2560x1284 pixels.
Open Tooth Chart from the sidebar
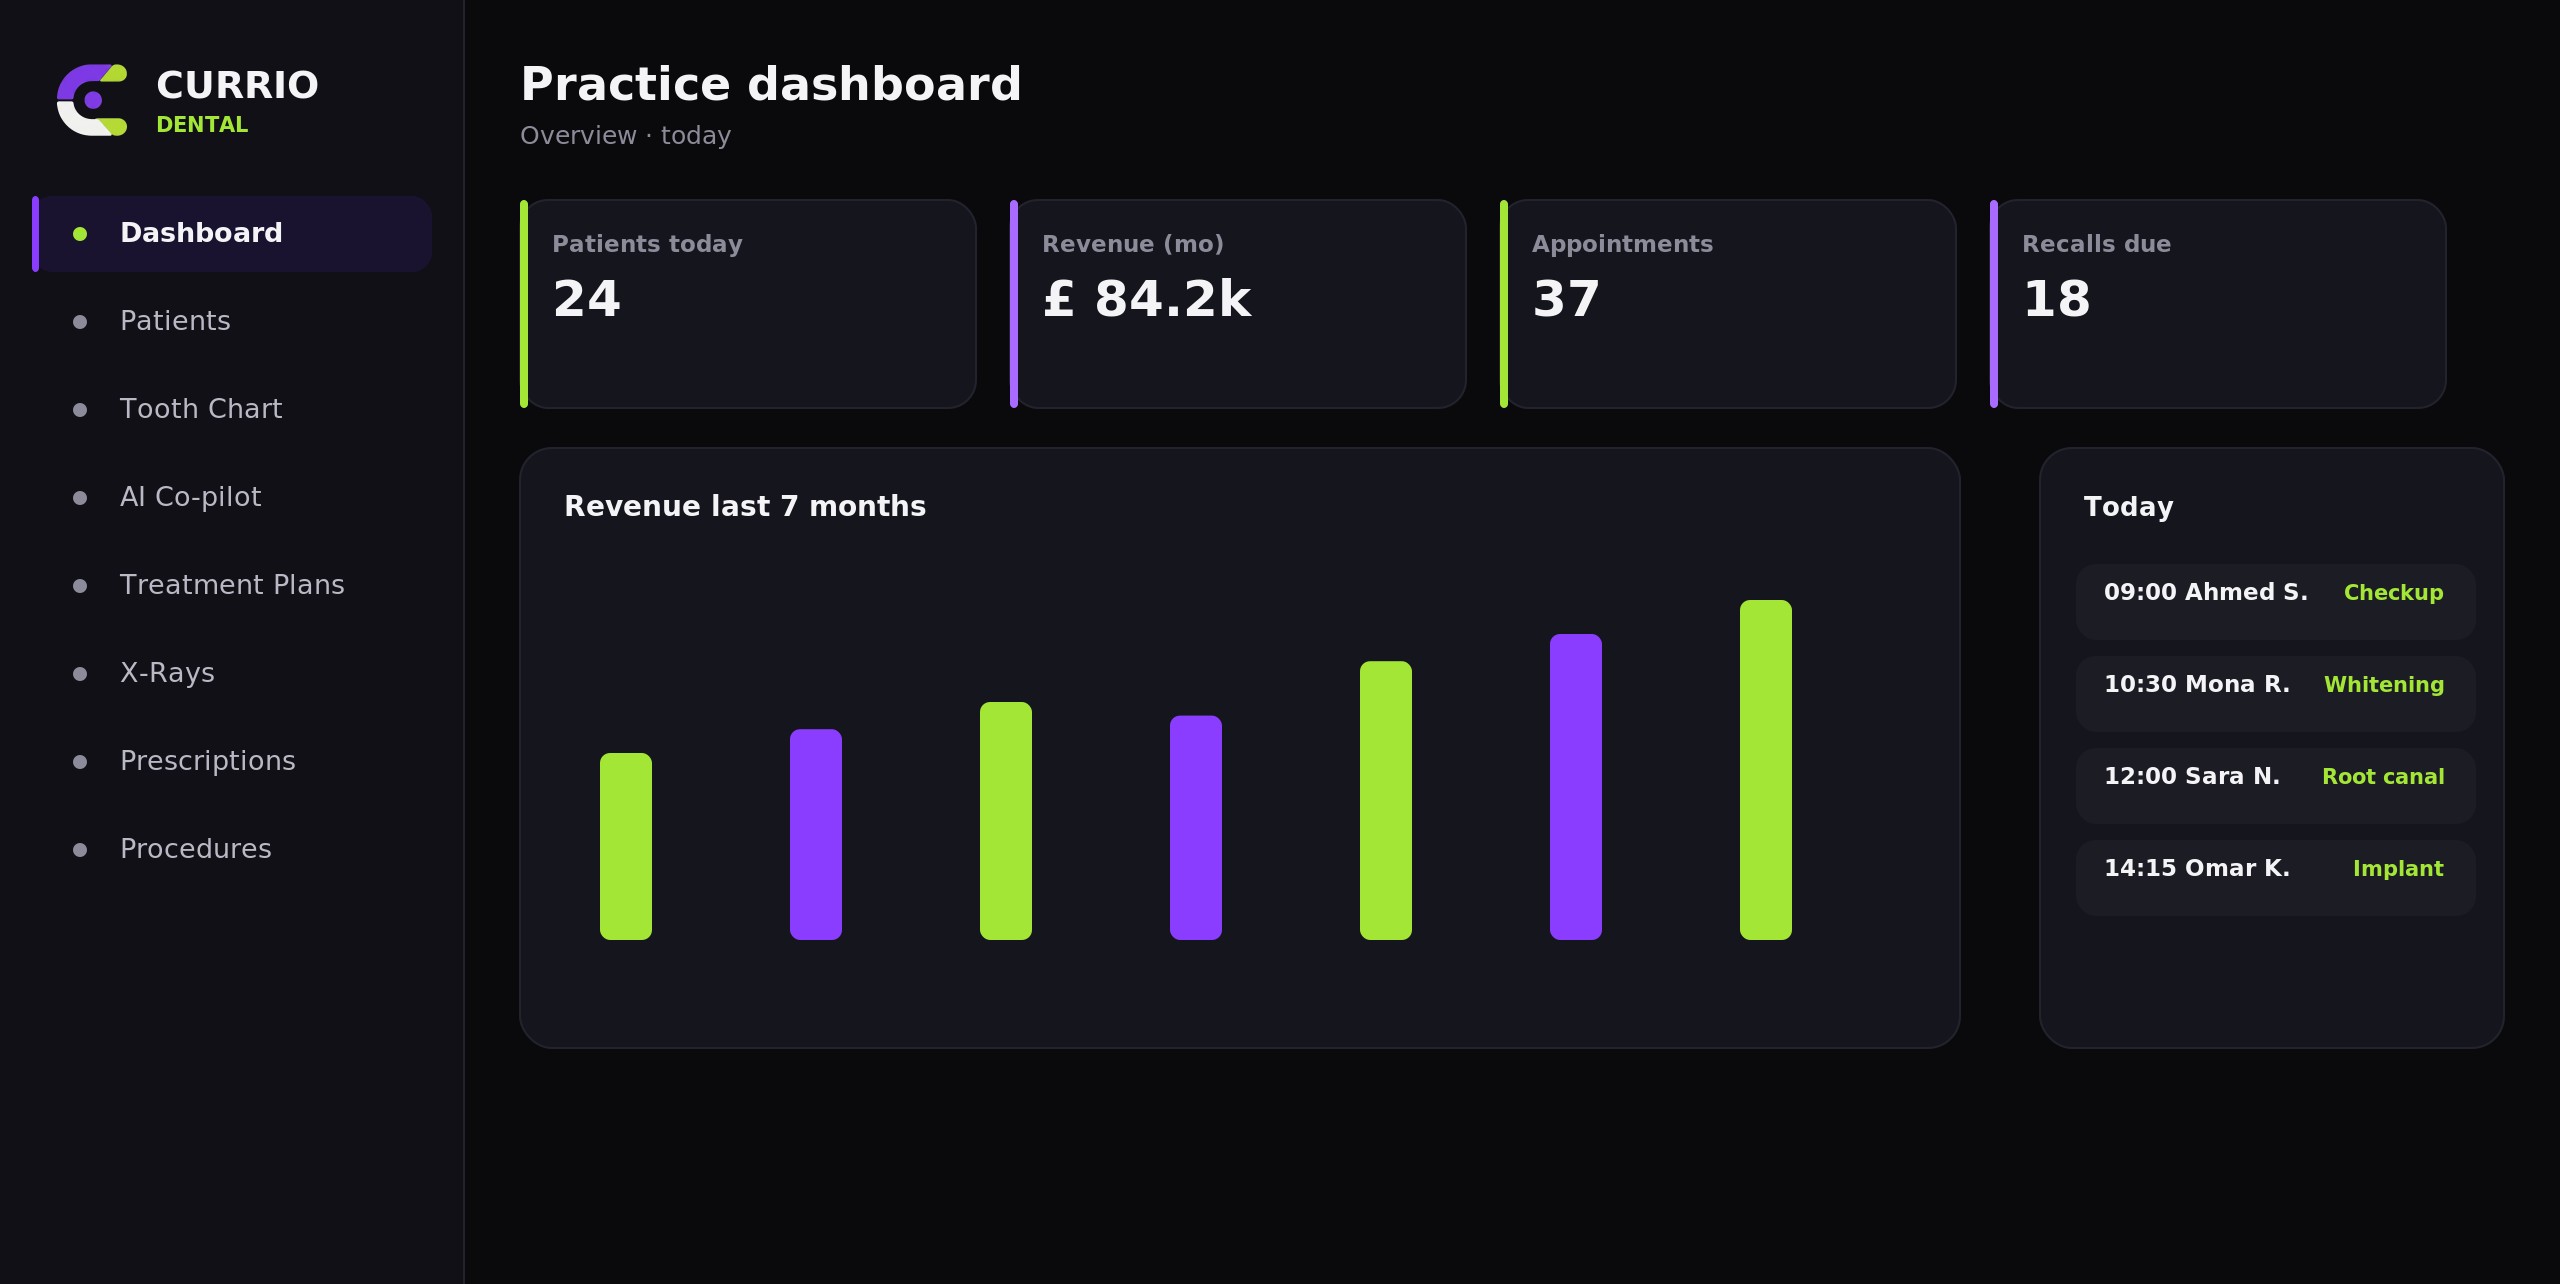coord(232,410)
